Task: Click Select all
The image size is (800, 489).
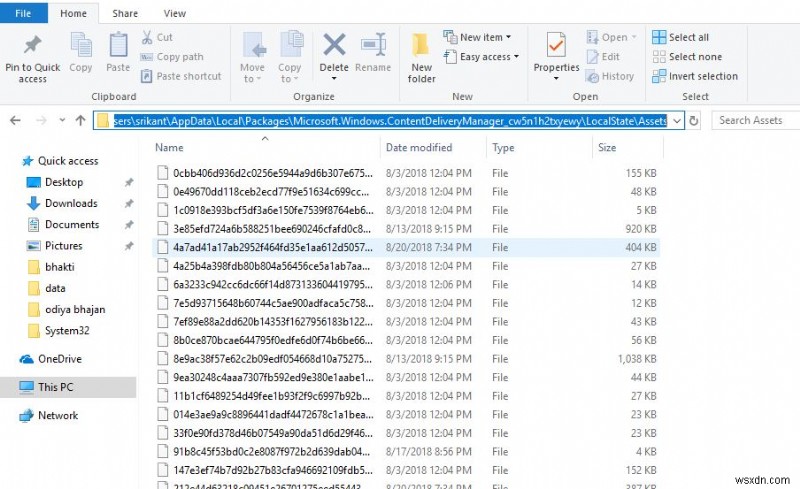Action: point(681,37)
